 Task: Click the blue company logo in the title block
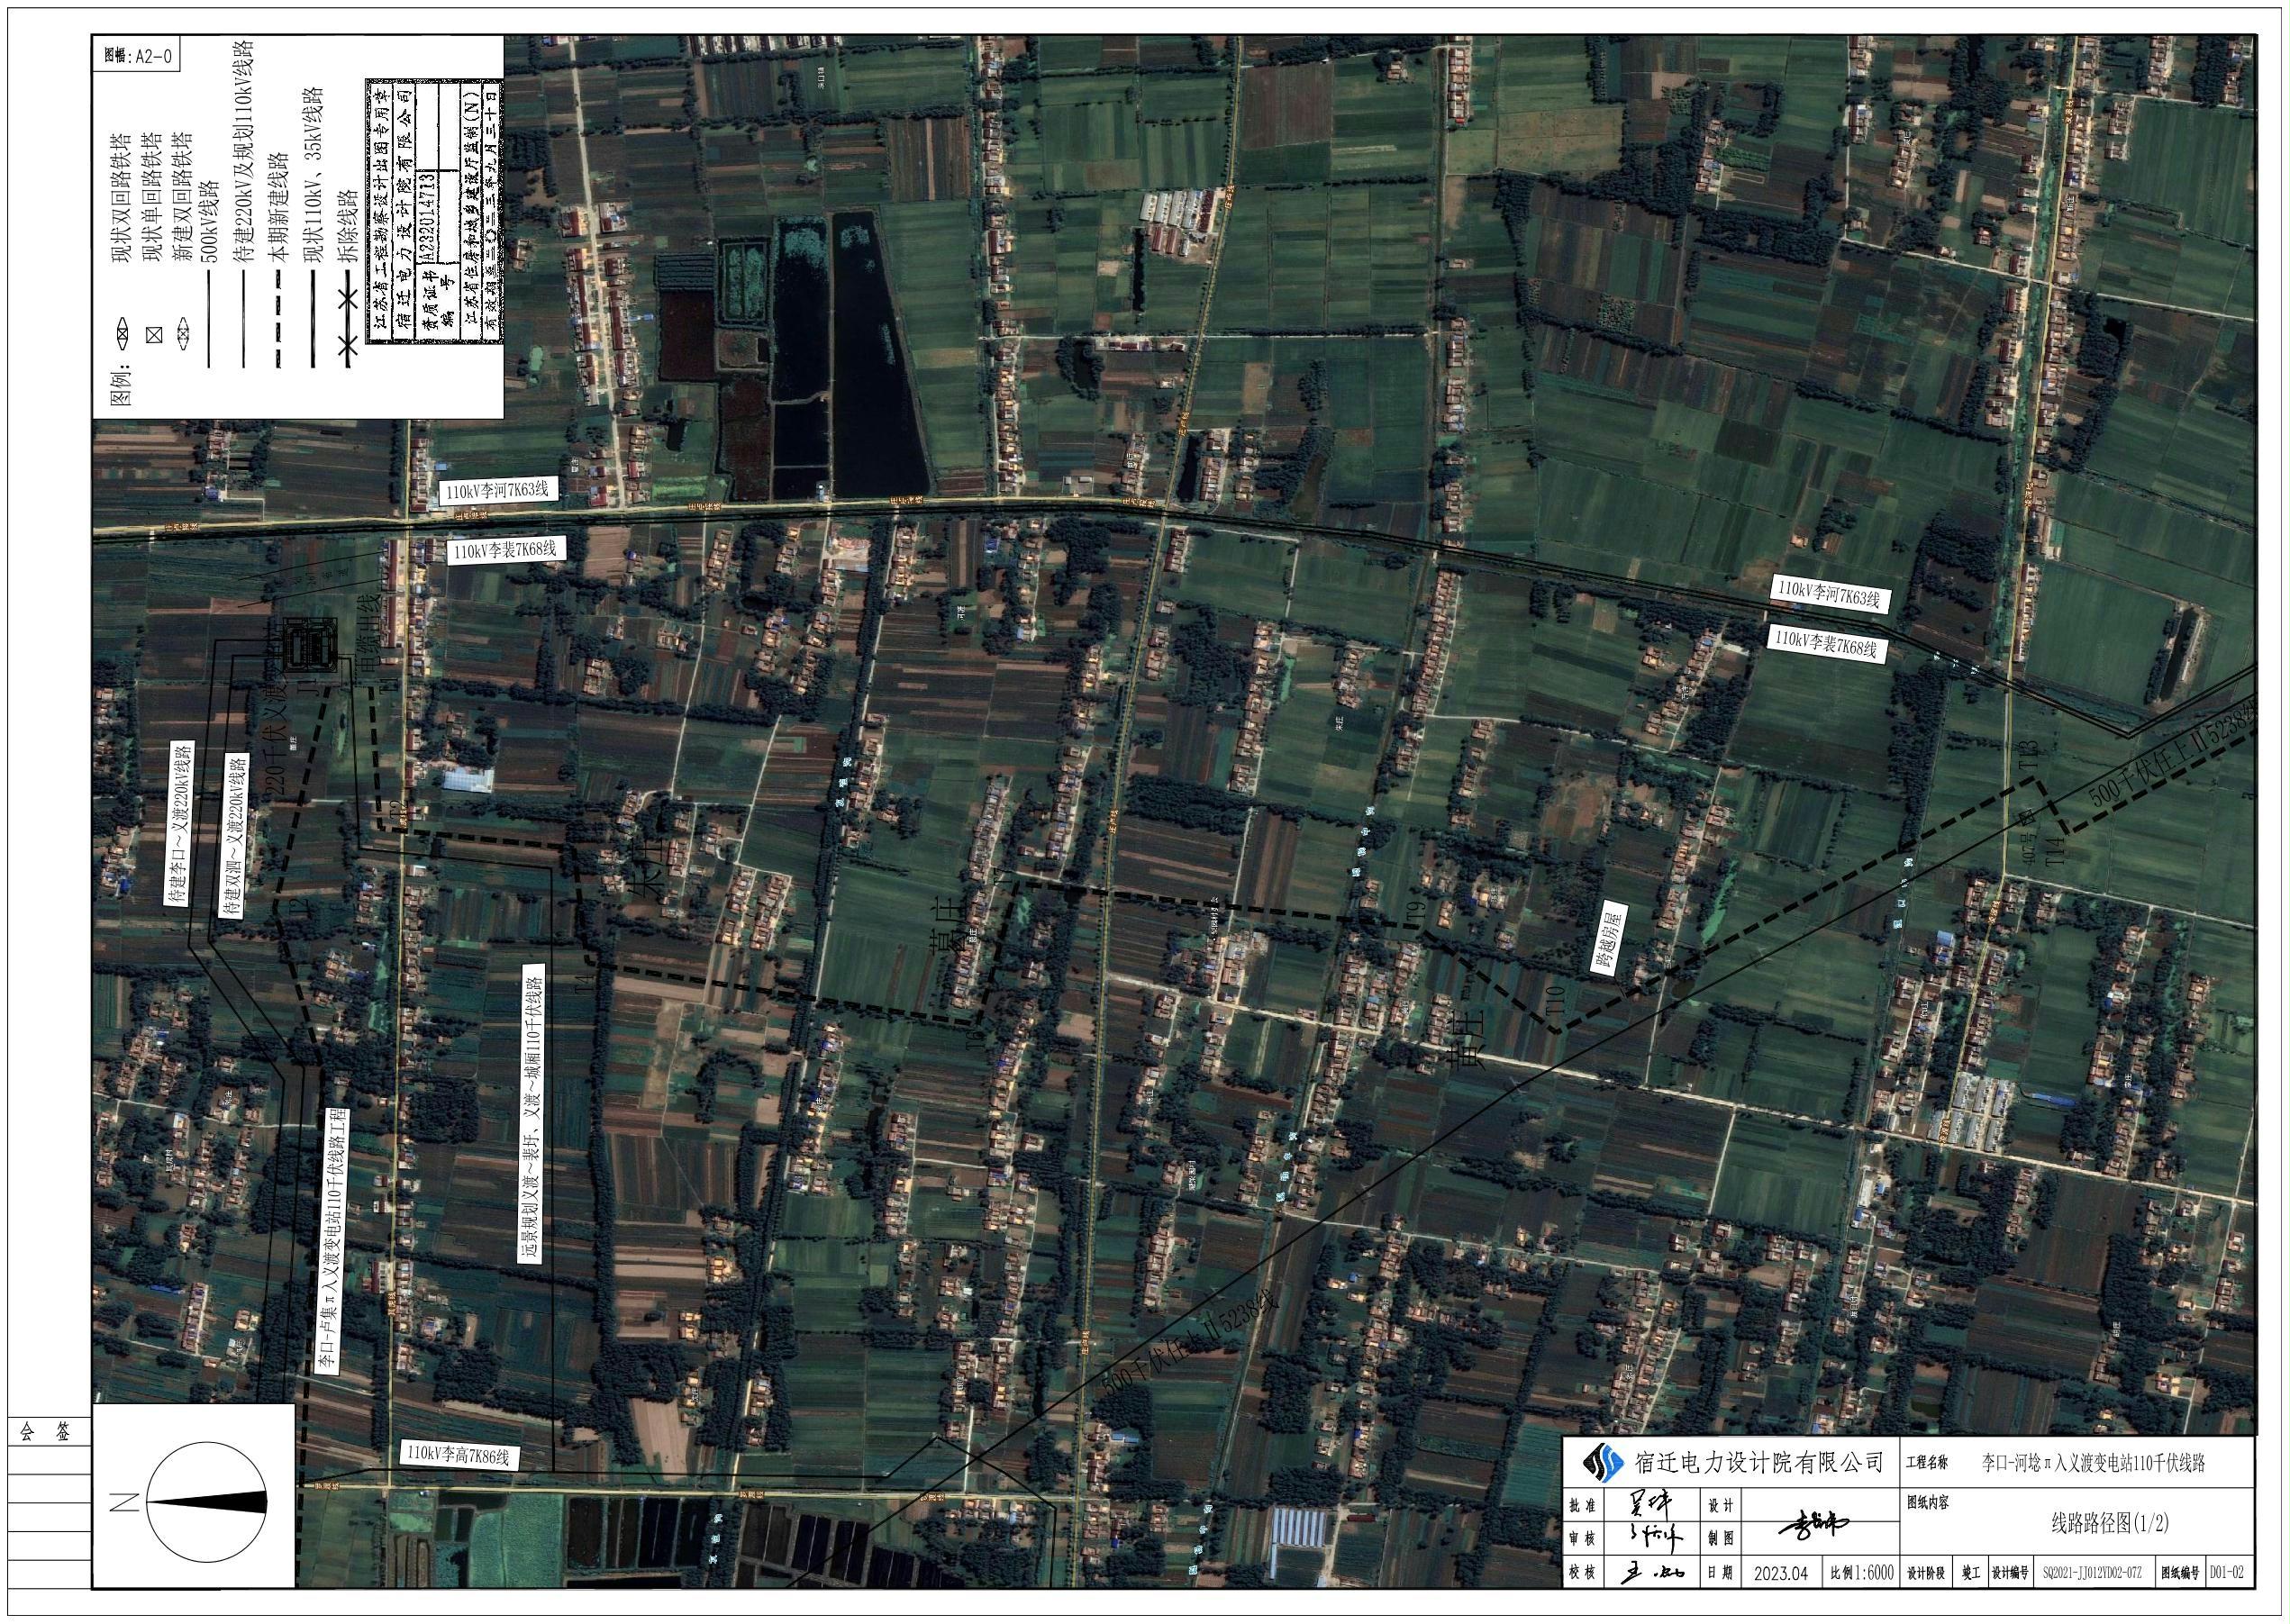pyautogui.click(x=1606, y=1464)
